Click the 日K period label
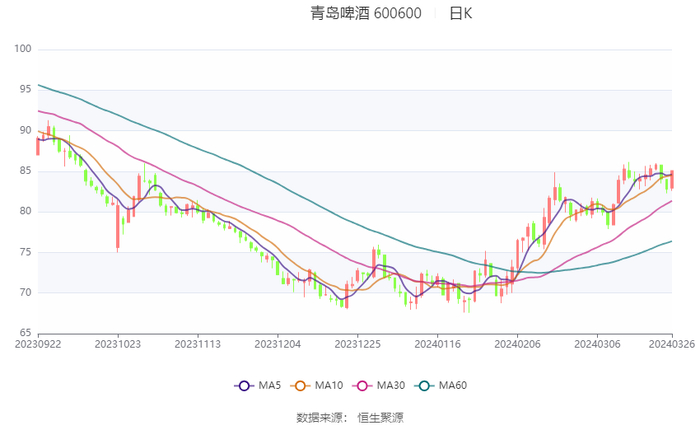The image size is (700, 426). 461,13
